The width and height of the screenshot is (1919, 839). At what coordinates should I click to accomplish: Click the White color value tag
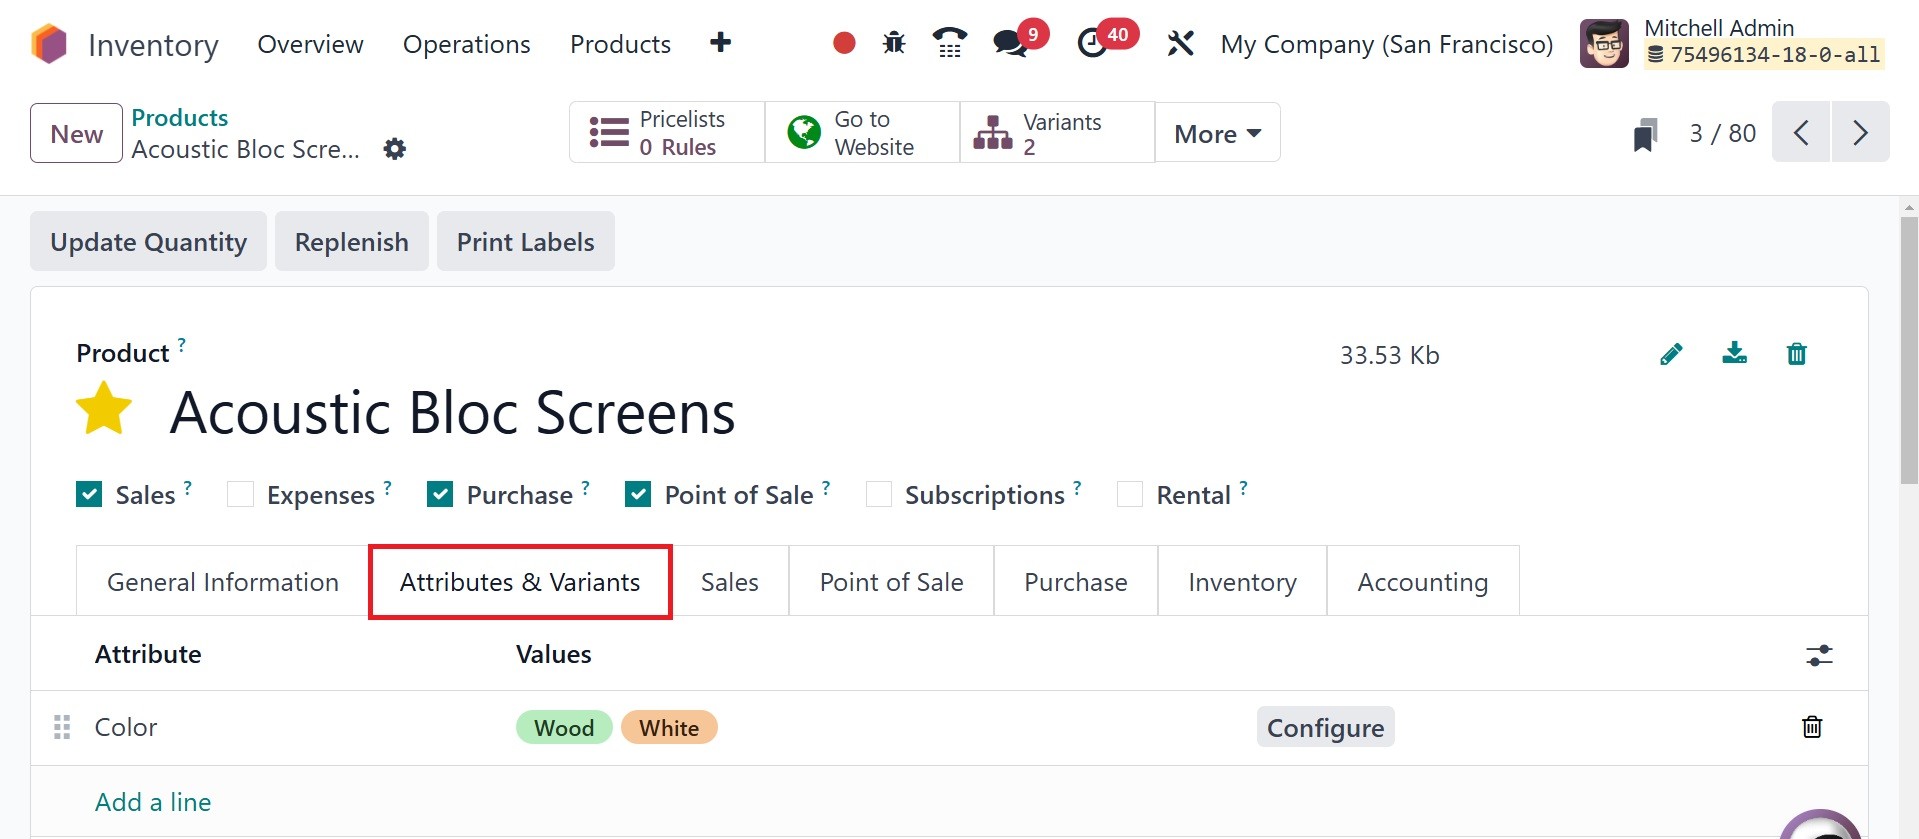pos(669,728)
